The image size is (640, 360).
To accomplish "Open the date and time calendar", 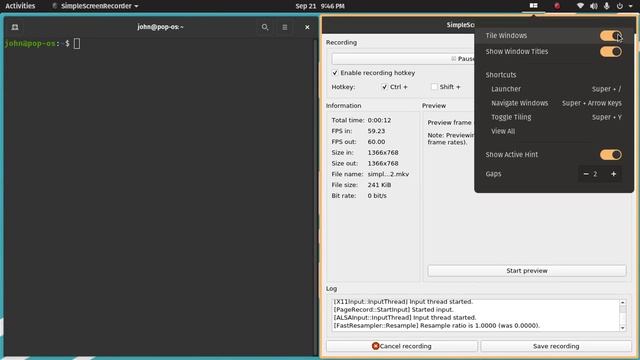I will coord(320,6).
